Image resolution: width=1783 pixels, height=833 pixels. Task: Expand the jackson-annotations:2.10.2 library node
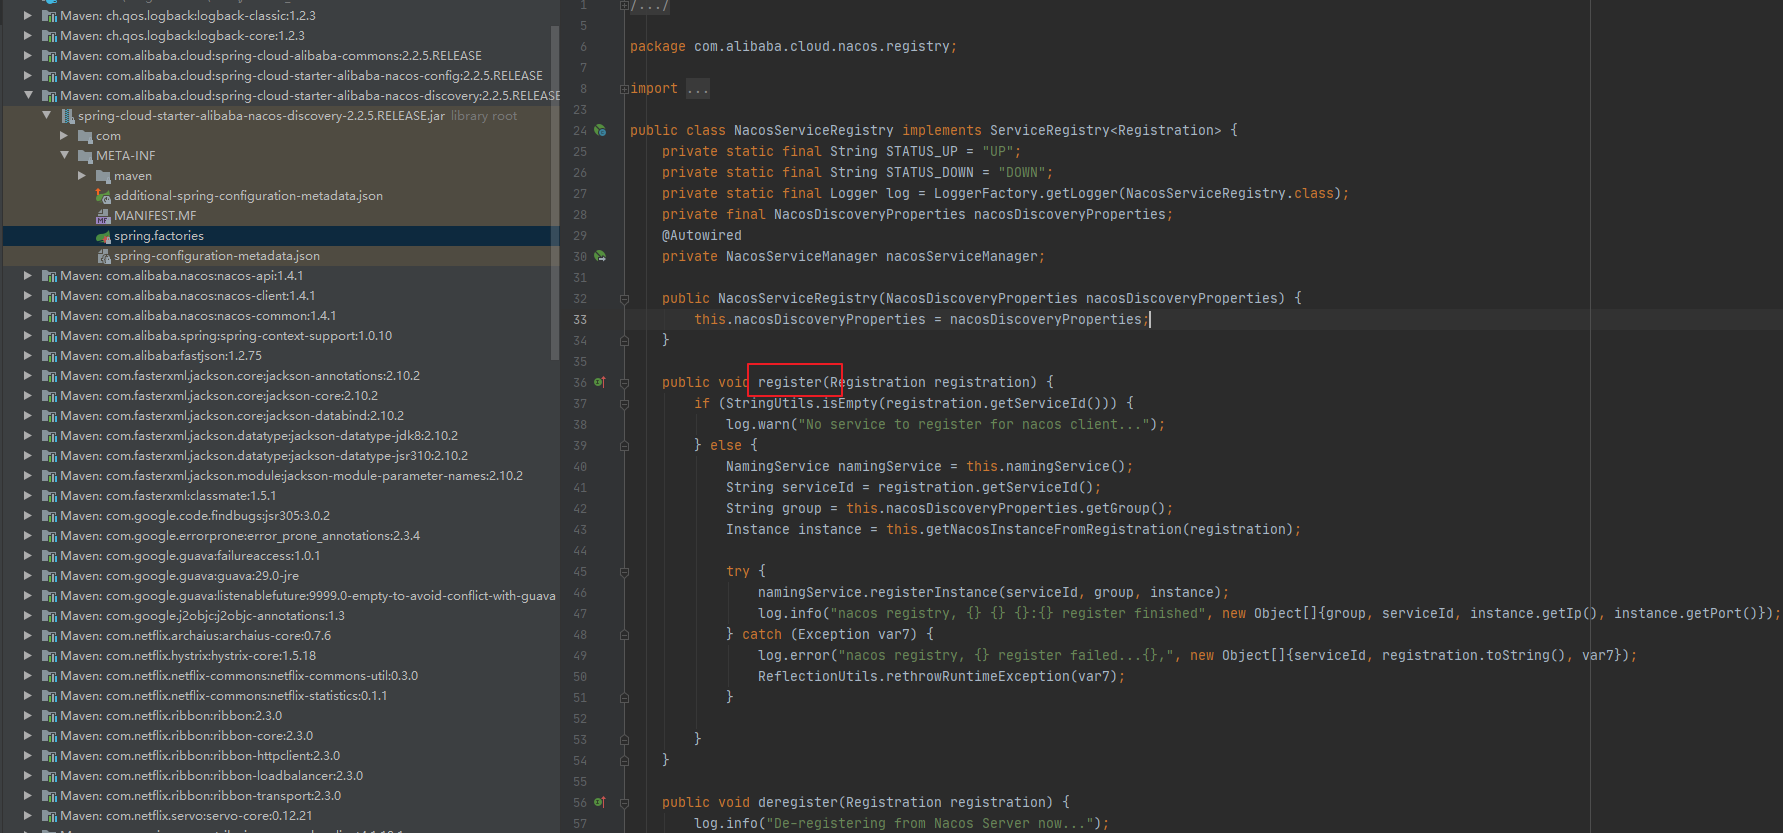(28, 376)
